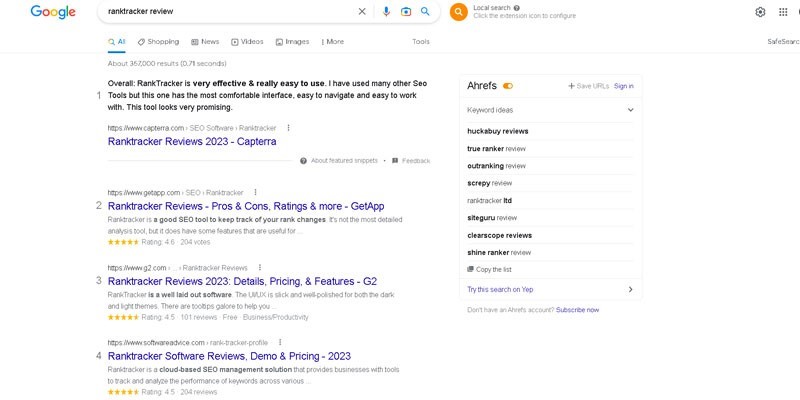This screenshot has width=800, height=400.
Task: Click the plus icon beside Save URLs
Action: tap(571, 86)
